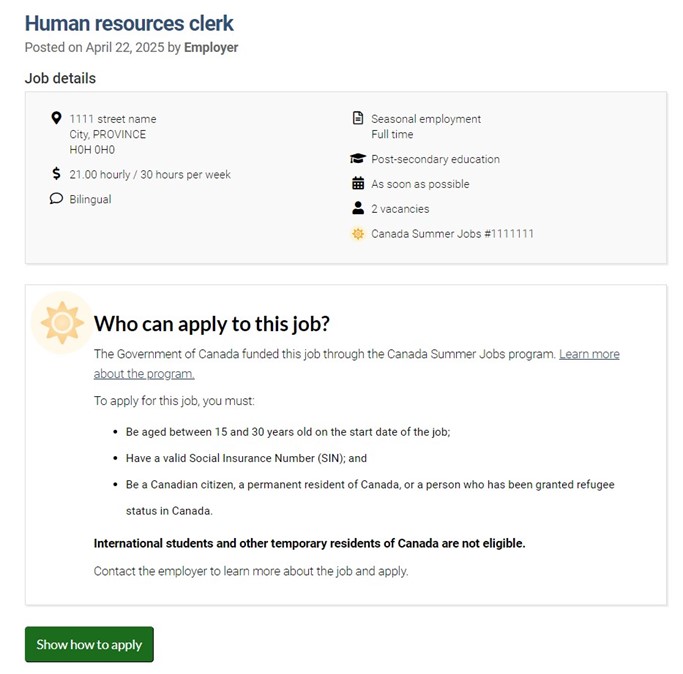Screen dimensions: 683x674
Task: Click the Job details heading
Action: click(60, 78)
